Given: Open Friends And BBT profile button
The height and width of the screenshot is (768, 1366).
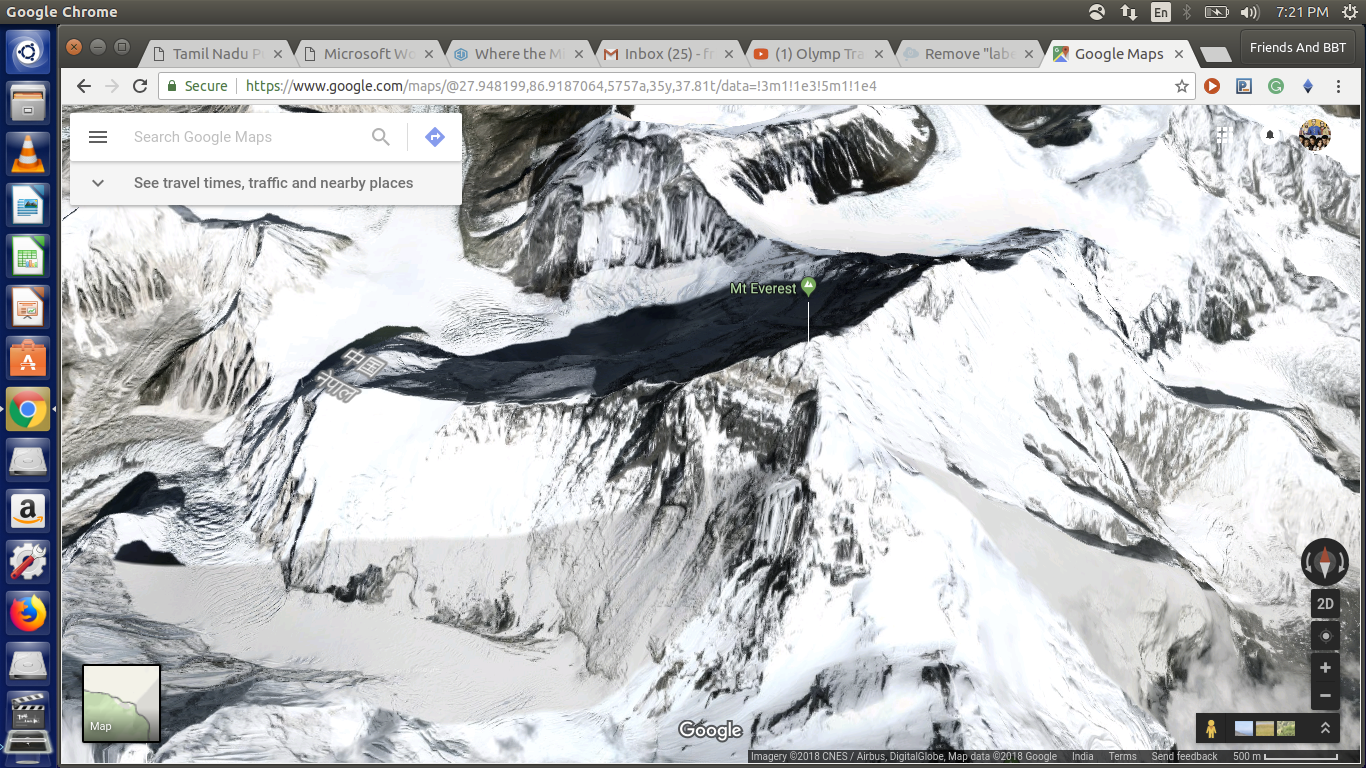Looking at the screenshot, I should point(1298,47).
